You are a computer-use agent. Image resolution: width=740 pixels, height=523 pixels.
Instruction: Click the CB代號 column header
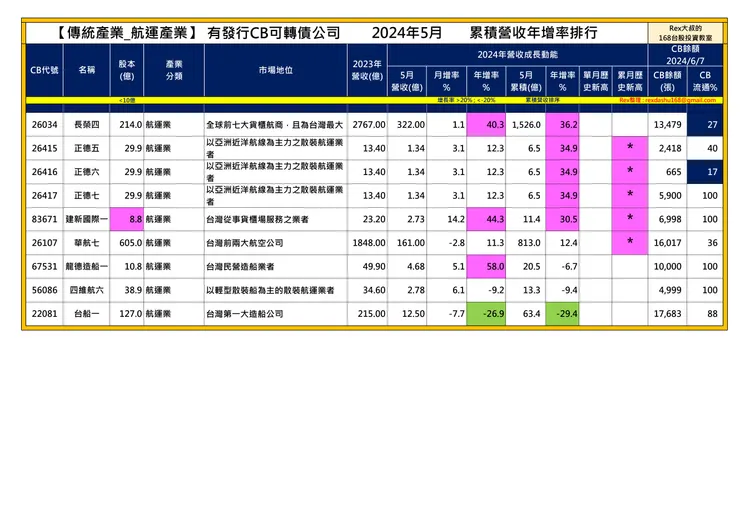[44, 70]
